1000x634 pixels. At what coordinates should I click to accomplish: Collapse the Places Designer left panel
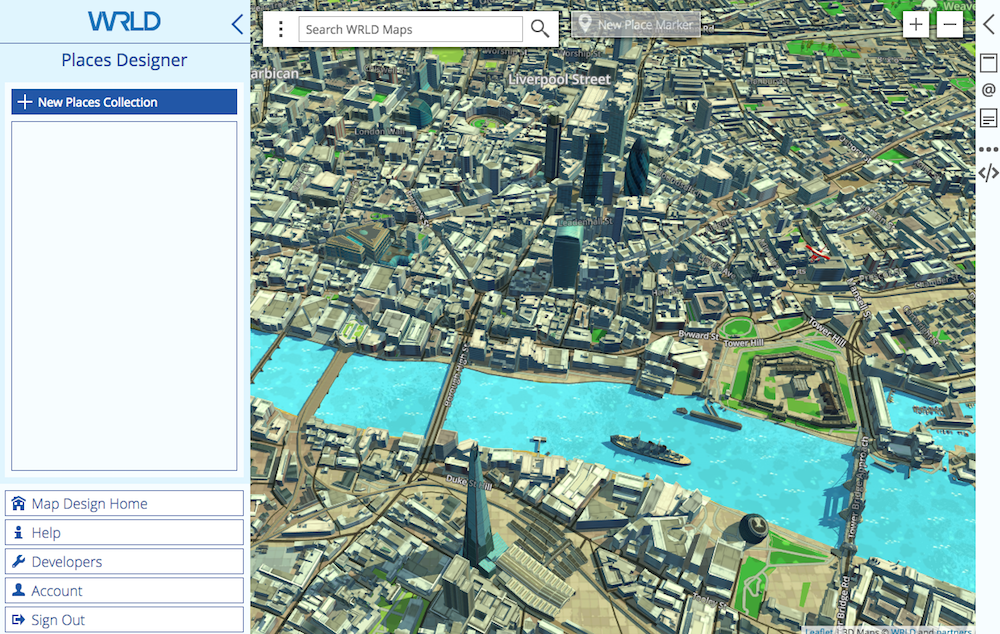pos(237,24)
